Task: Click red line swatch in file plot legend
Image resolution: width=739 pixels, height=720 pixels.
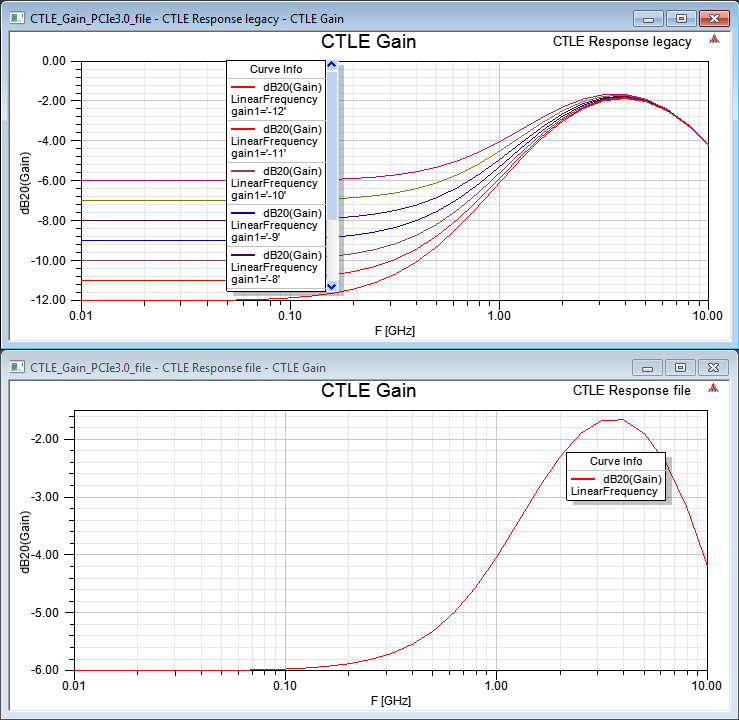Action: [x=583, y=479]
